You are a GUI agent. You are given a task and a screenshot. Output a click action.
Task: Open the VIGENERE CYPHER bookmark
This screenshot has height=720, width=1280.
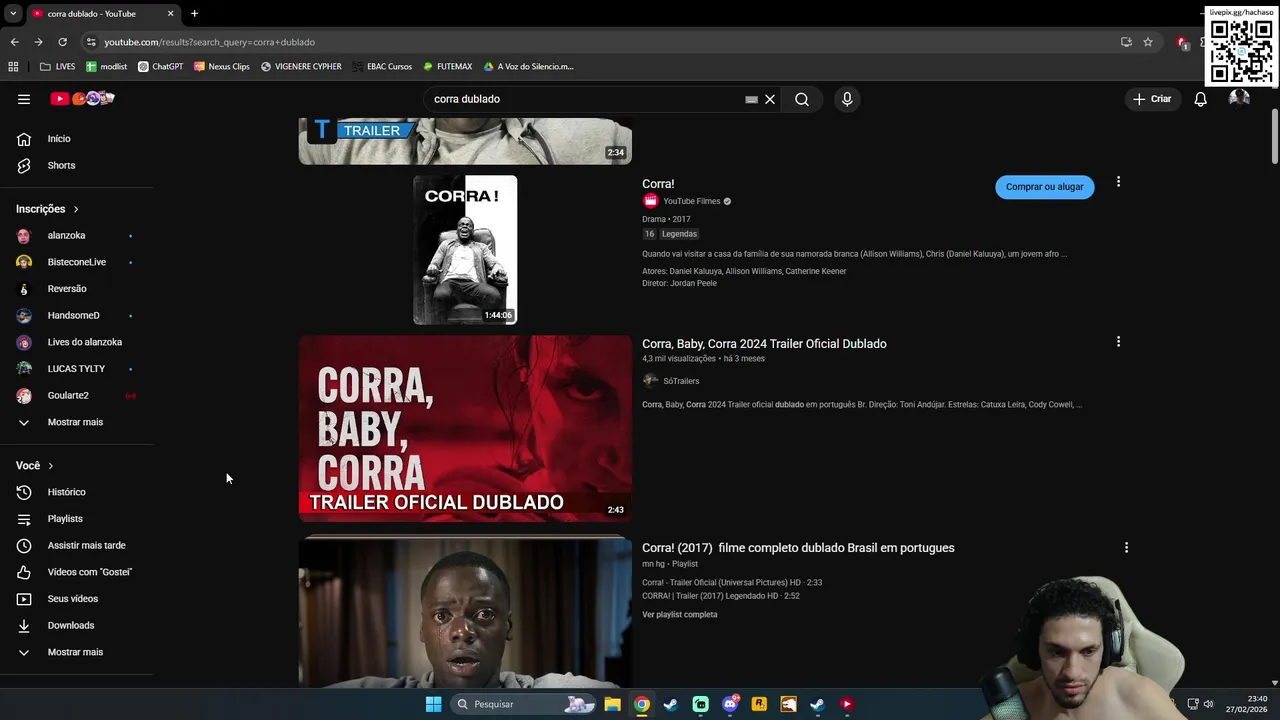(301, 66)
